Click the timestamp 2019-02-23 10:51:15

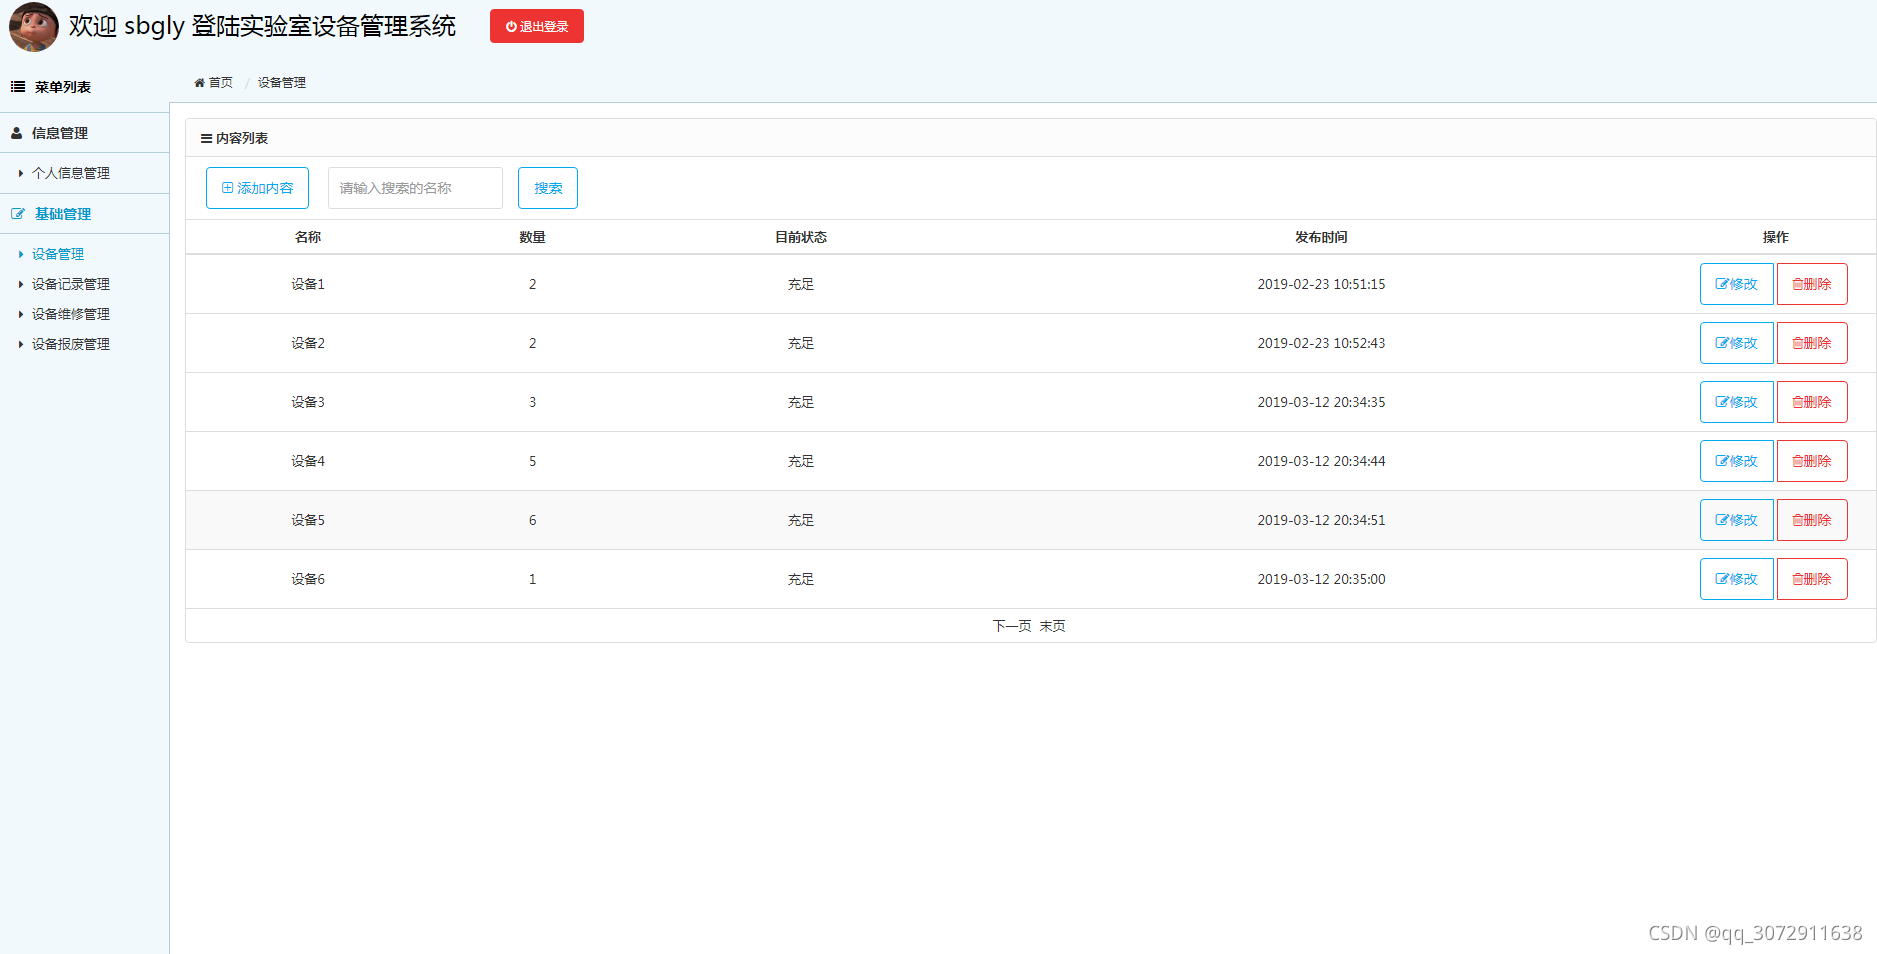[1321, 284]
